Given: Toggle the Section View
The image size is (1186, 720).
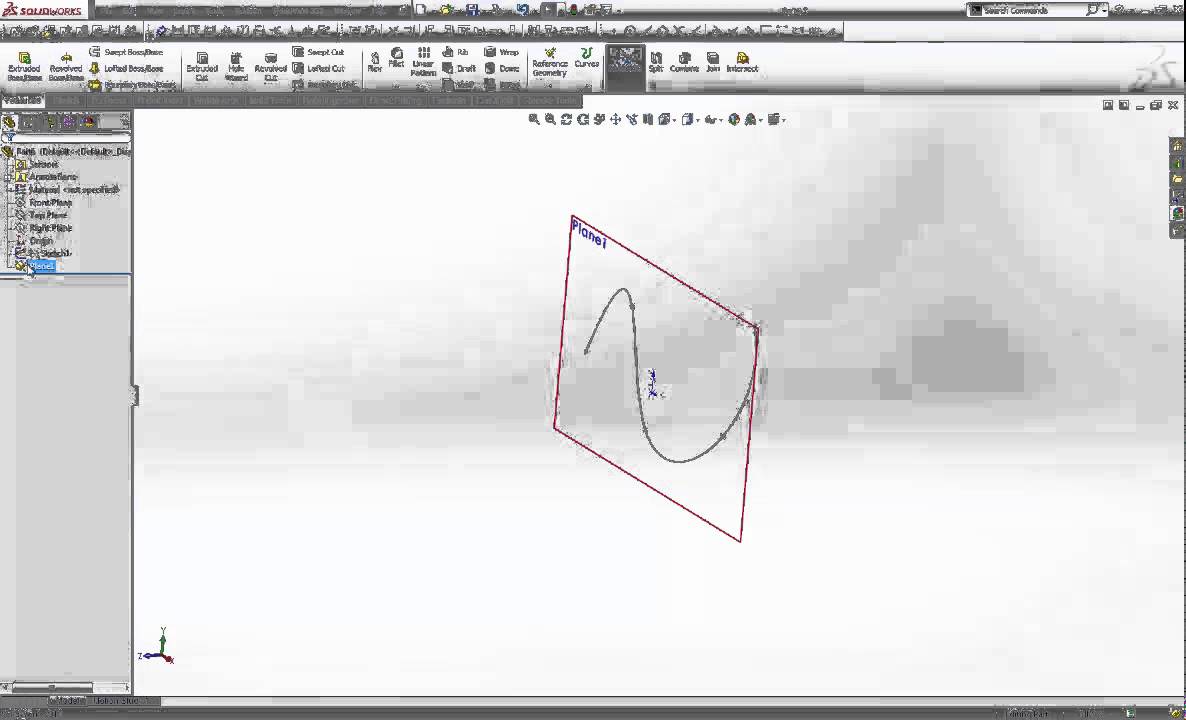Looking at the screenshot, I should coord(649,119).
